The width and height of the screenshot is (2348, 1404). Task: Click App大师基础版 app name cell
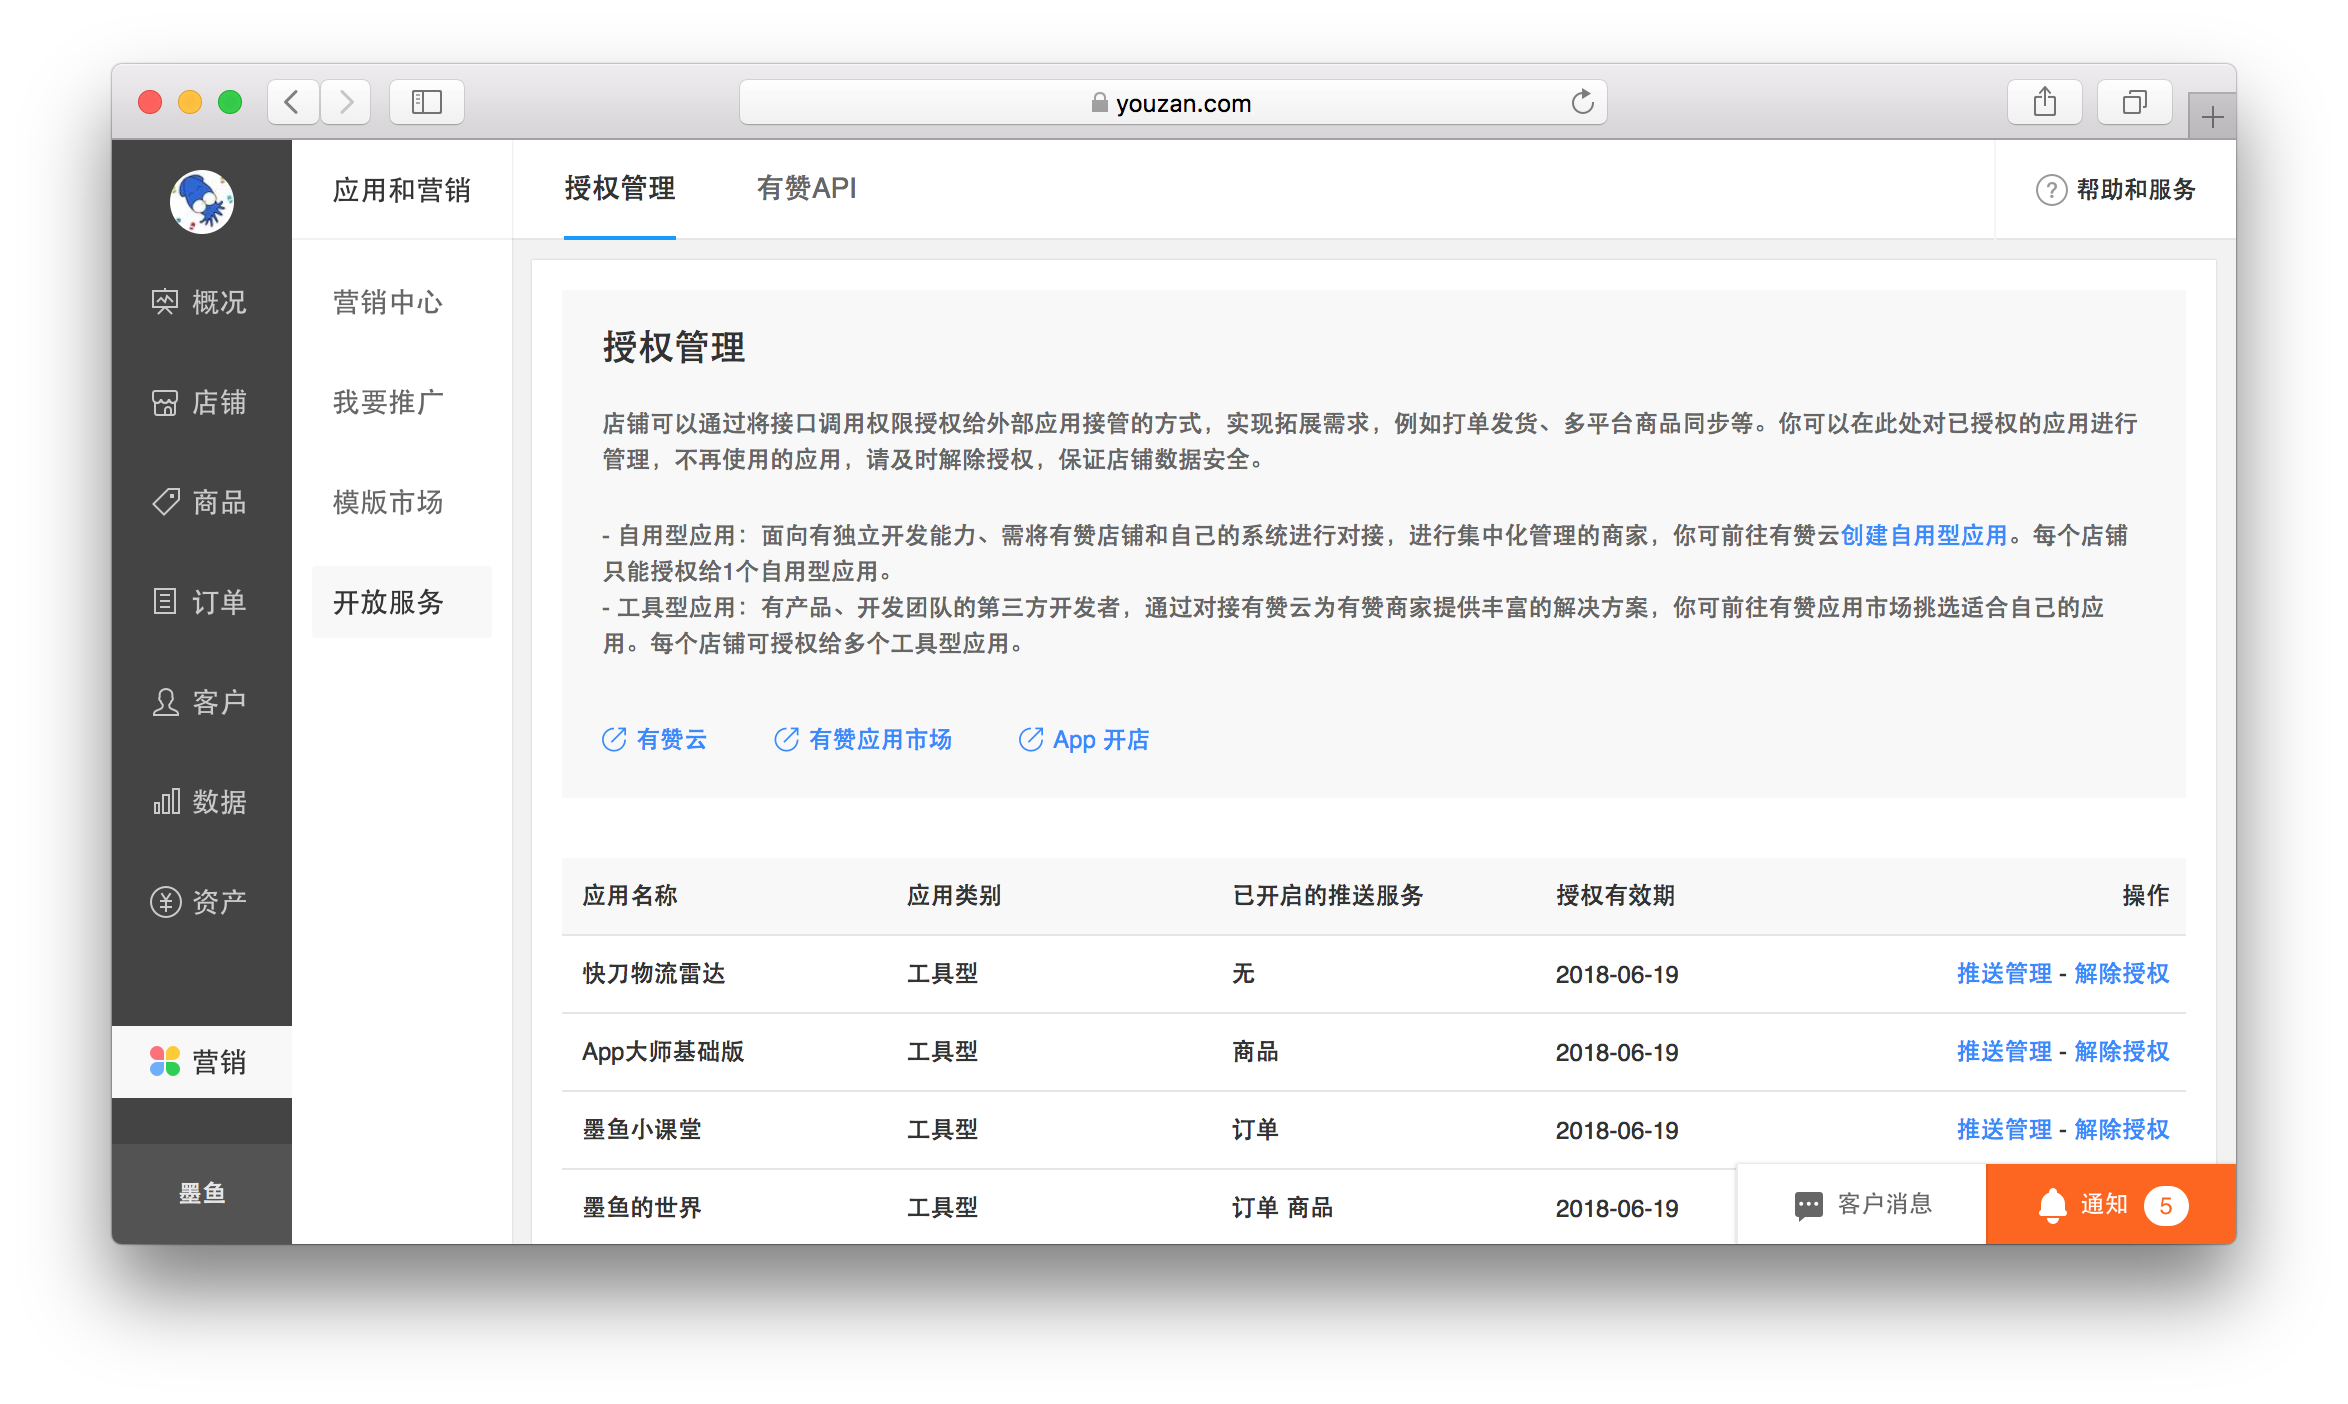tap(663, 1051)
